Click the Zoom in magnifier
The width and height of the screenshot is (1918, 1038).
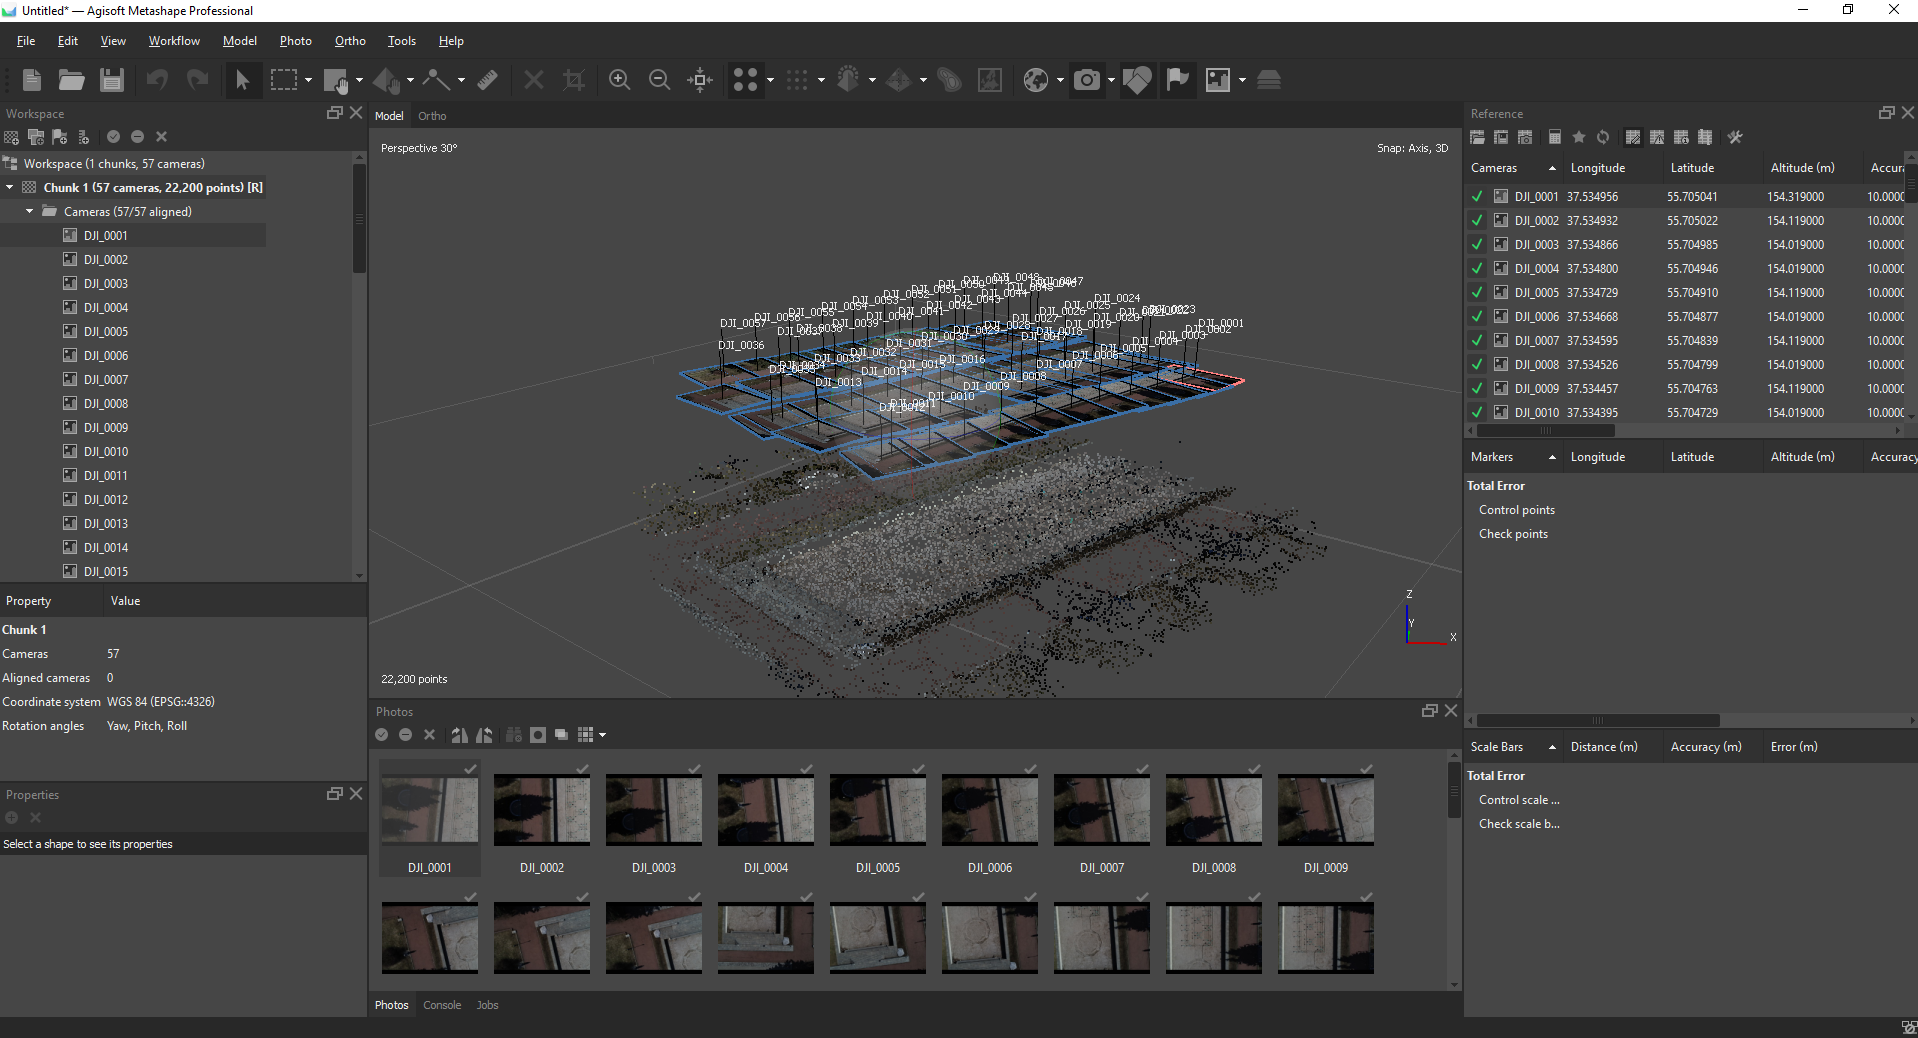619,80
